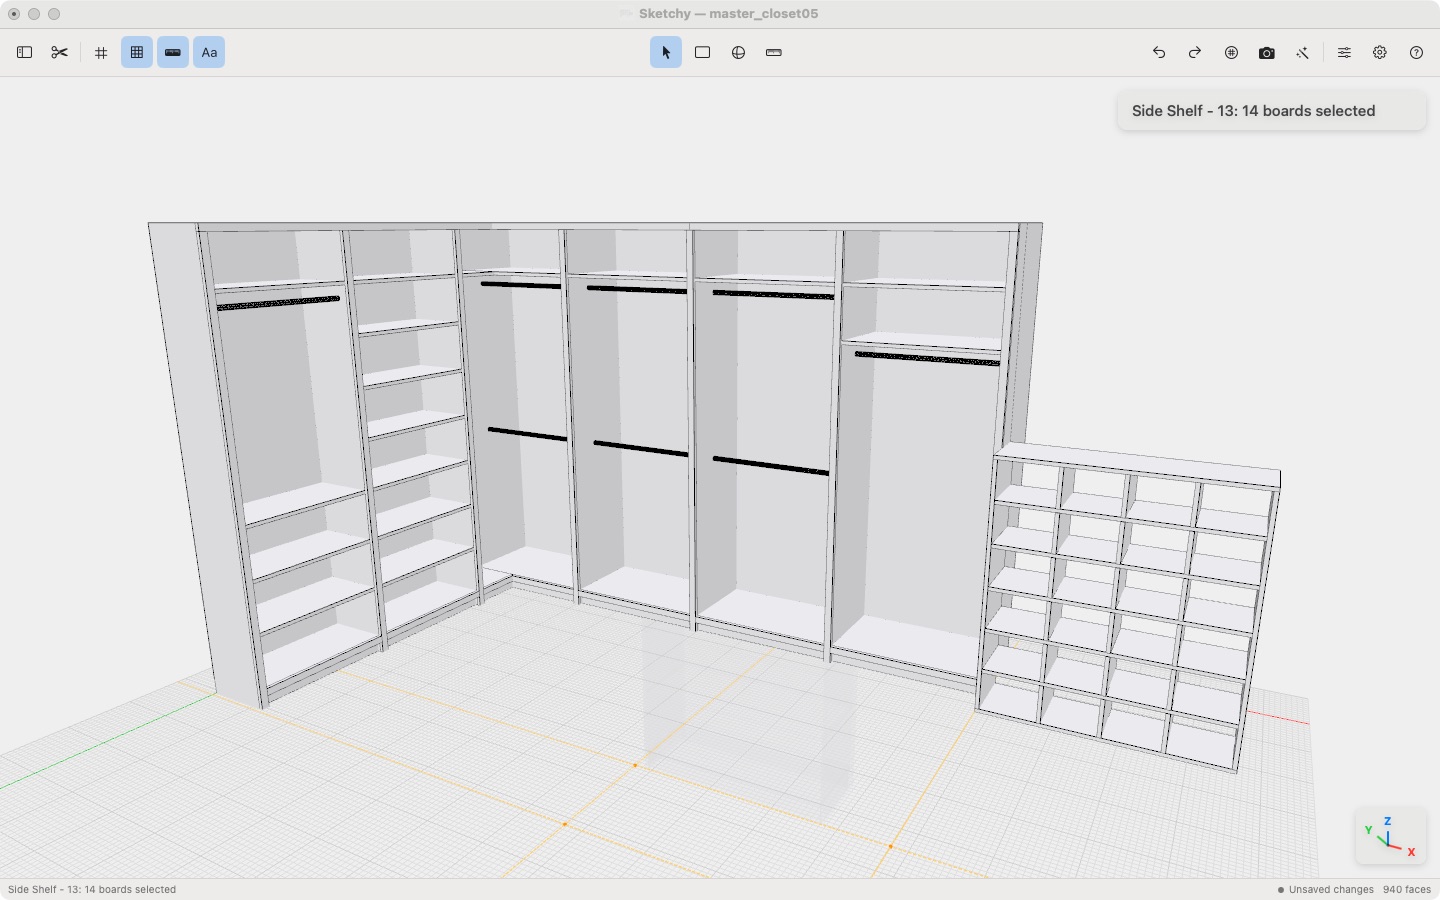Screen dimensions: 1440x900
Task: Select the tape measure tool
Action: pyautogui.click(x=774, y=53)
